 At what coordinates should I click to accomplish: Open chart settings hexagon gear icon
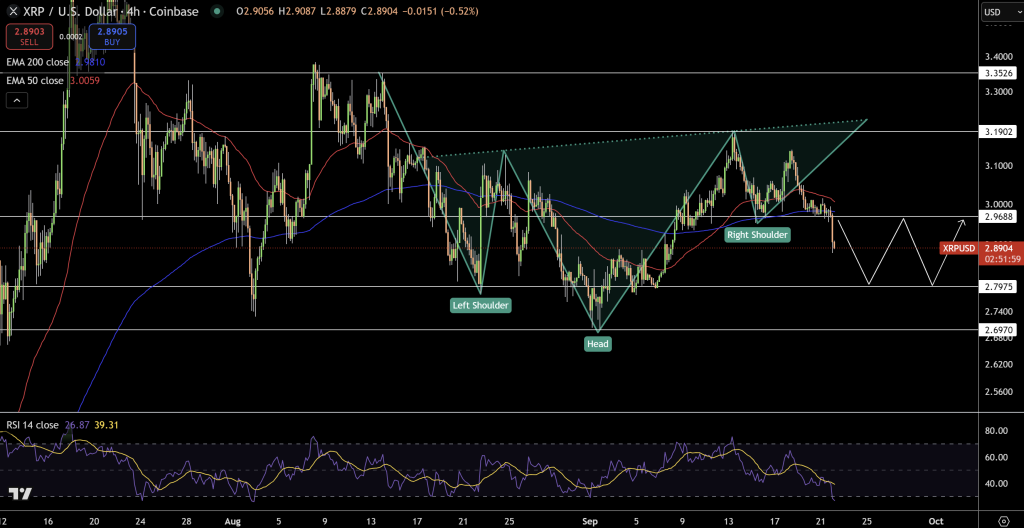1002,521
